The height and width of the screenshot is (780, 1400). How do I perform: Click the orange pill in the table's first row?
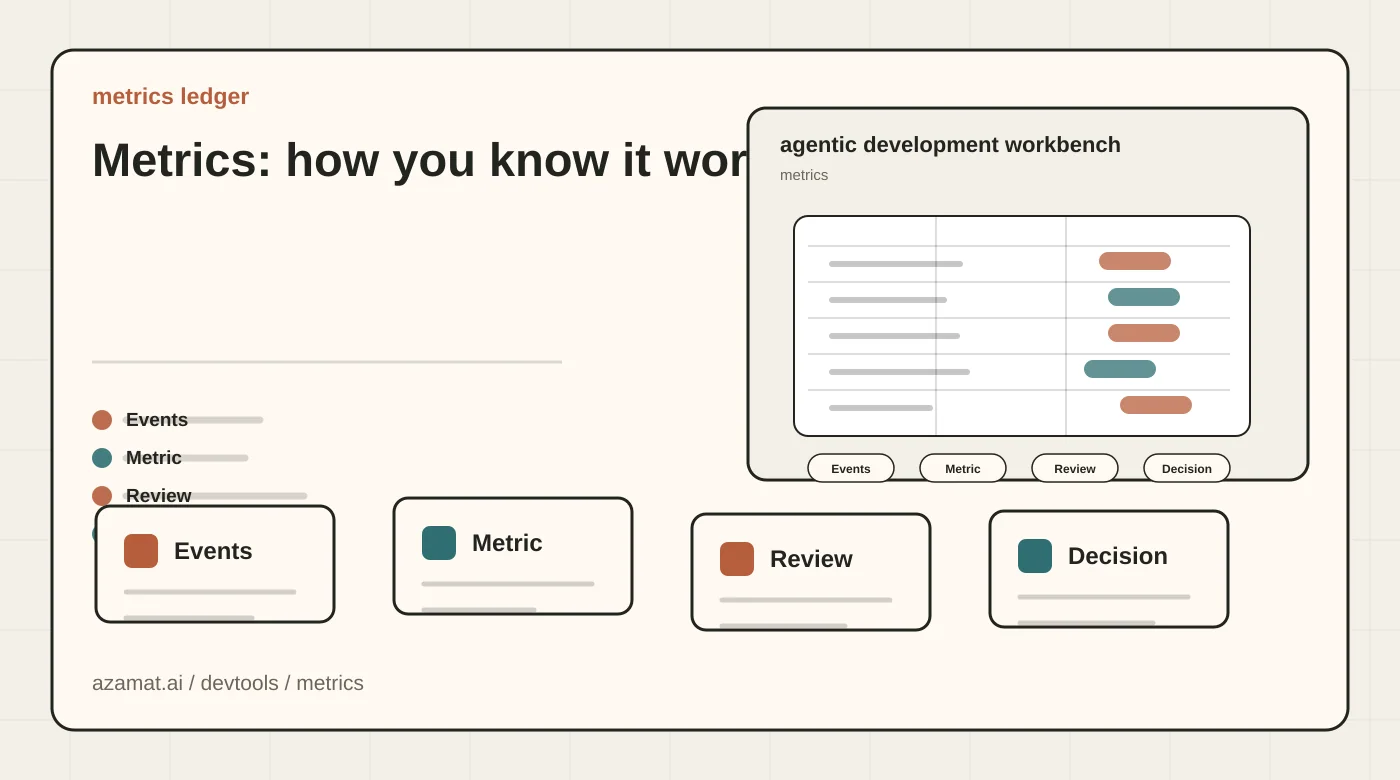tap(1135, 261)
